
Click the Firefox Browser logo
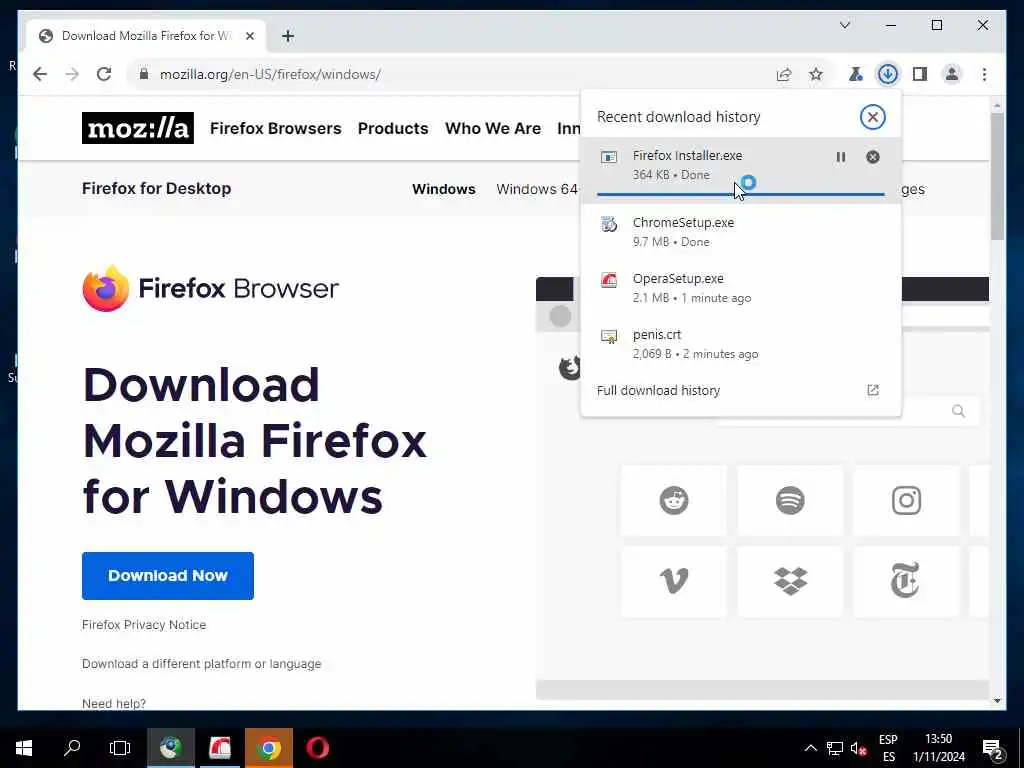click(210, 288)
